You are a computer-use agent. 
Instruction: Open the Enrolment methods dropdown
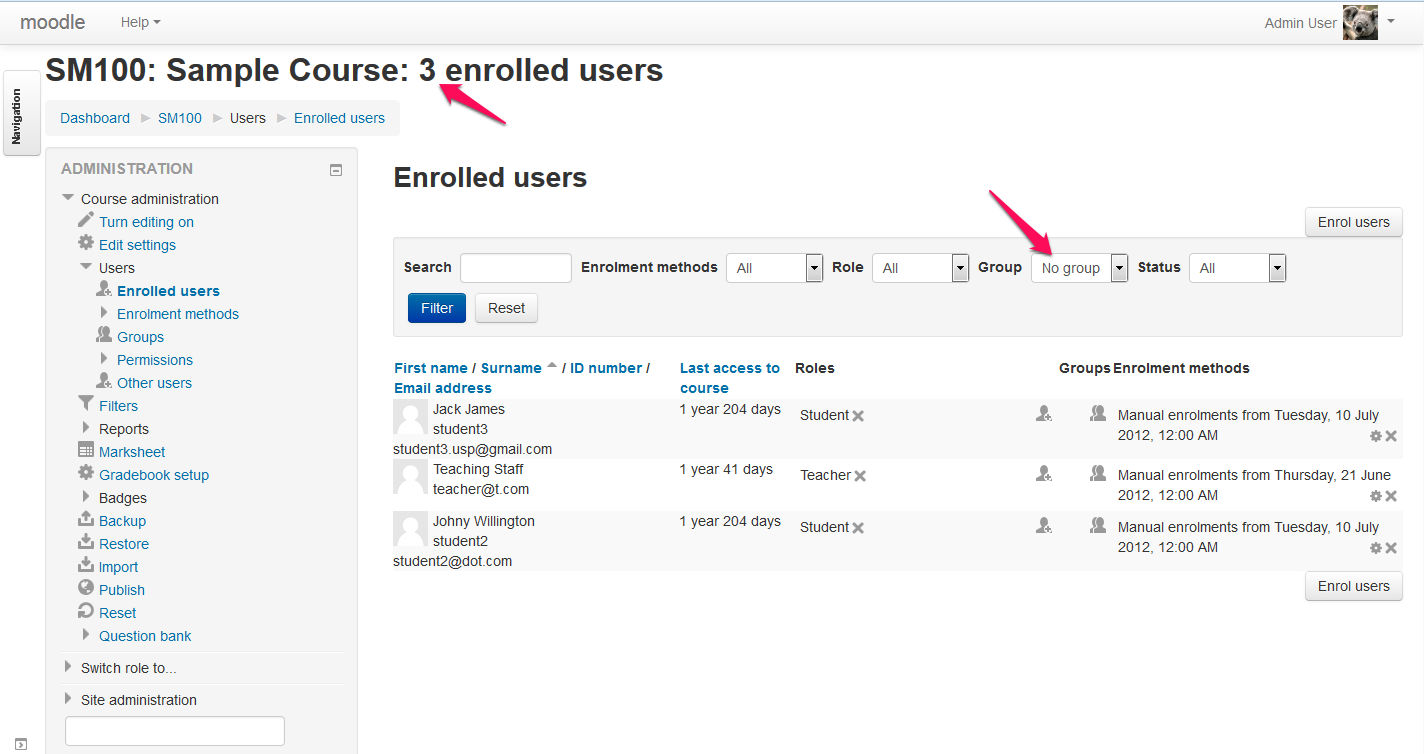pyautogui.click(x=774, y=268)
